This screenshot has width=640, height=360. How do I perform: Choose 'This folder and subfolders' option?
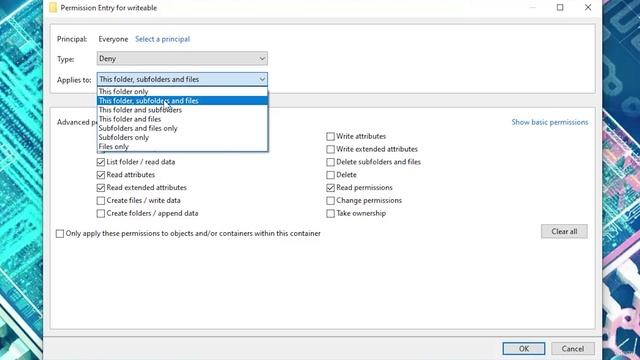pyautogui.click(x=182, y=110)
